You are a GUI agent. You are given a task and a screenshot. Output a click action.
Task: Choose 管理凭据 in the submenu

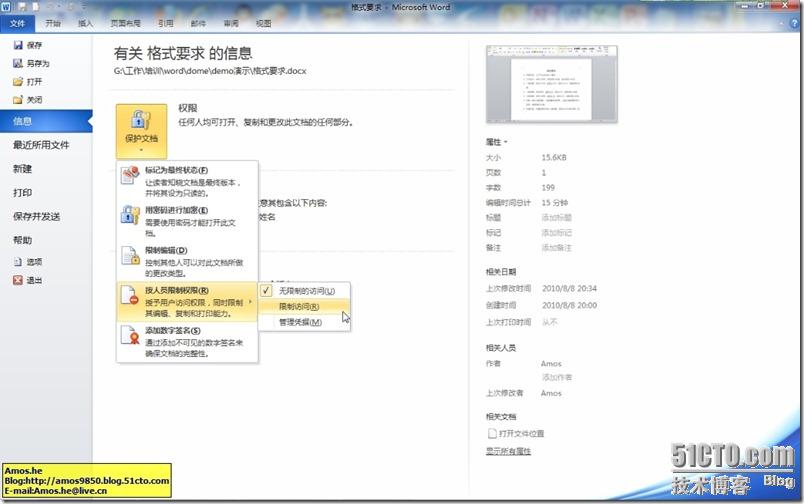pos(305,322)
